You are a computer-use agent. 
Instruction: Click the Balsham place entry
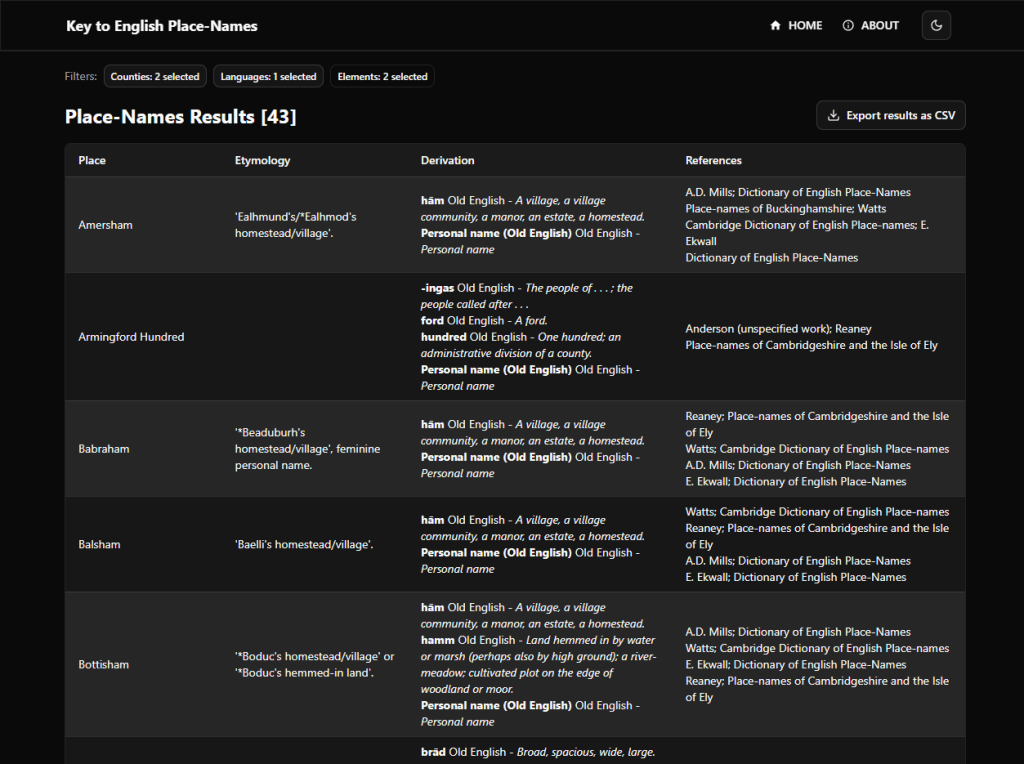99,545
